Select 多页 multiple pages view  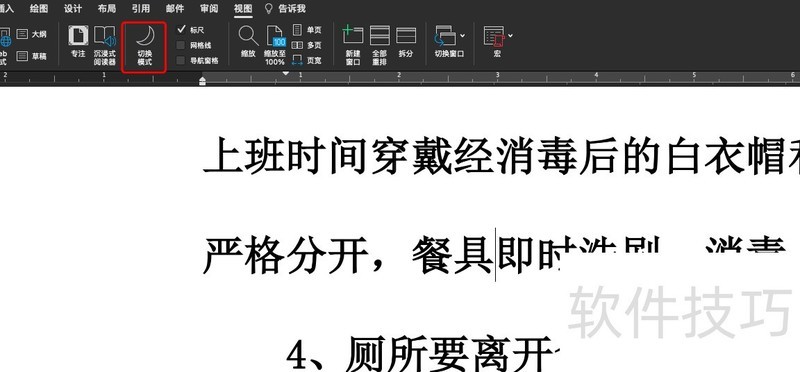[307, 45]
